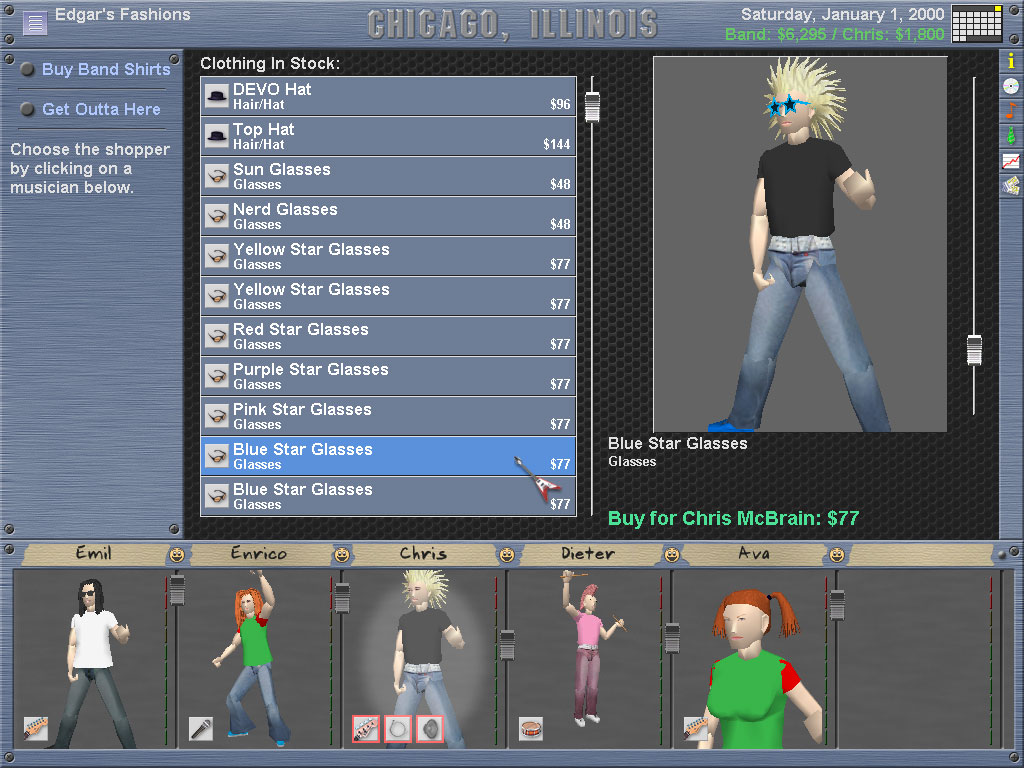Viewport: 1024px width, 768px height.
Task: Open the calendar grid icon
Action: tap(977, 23)
